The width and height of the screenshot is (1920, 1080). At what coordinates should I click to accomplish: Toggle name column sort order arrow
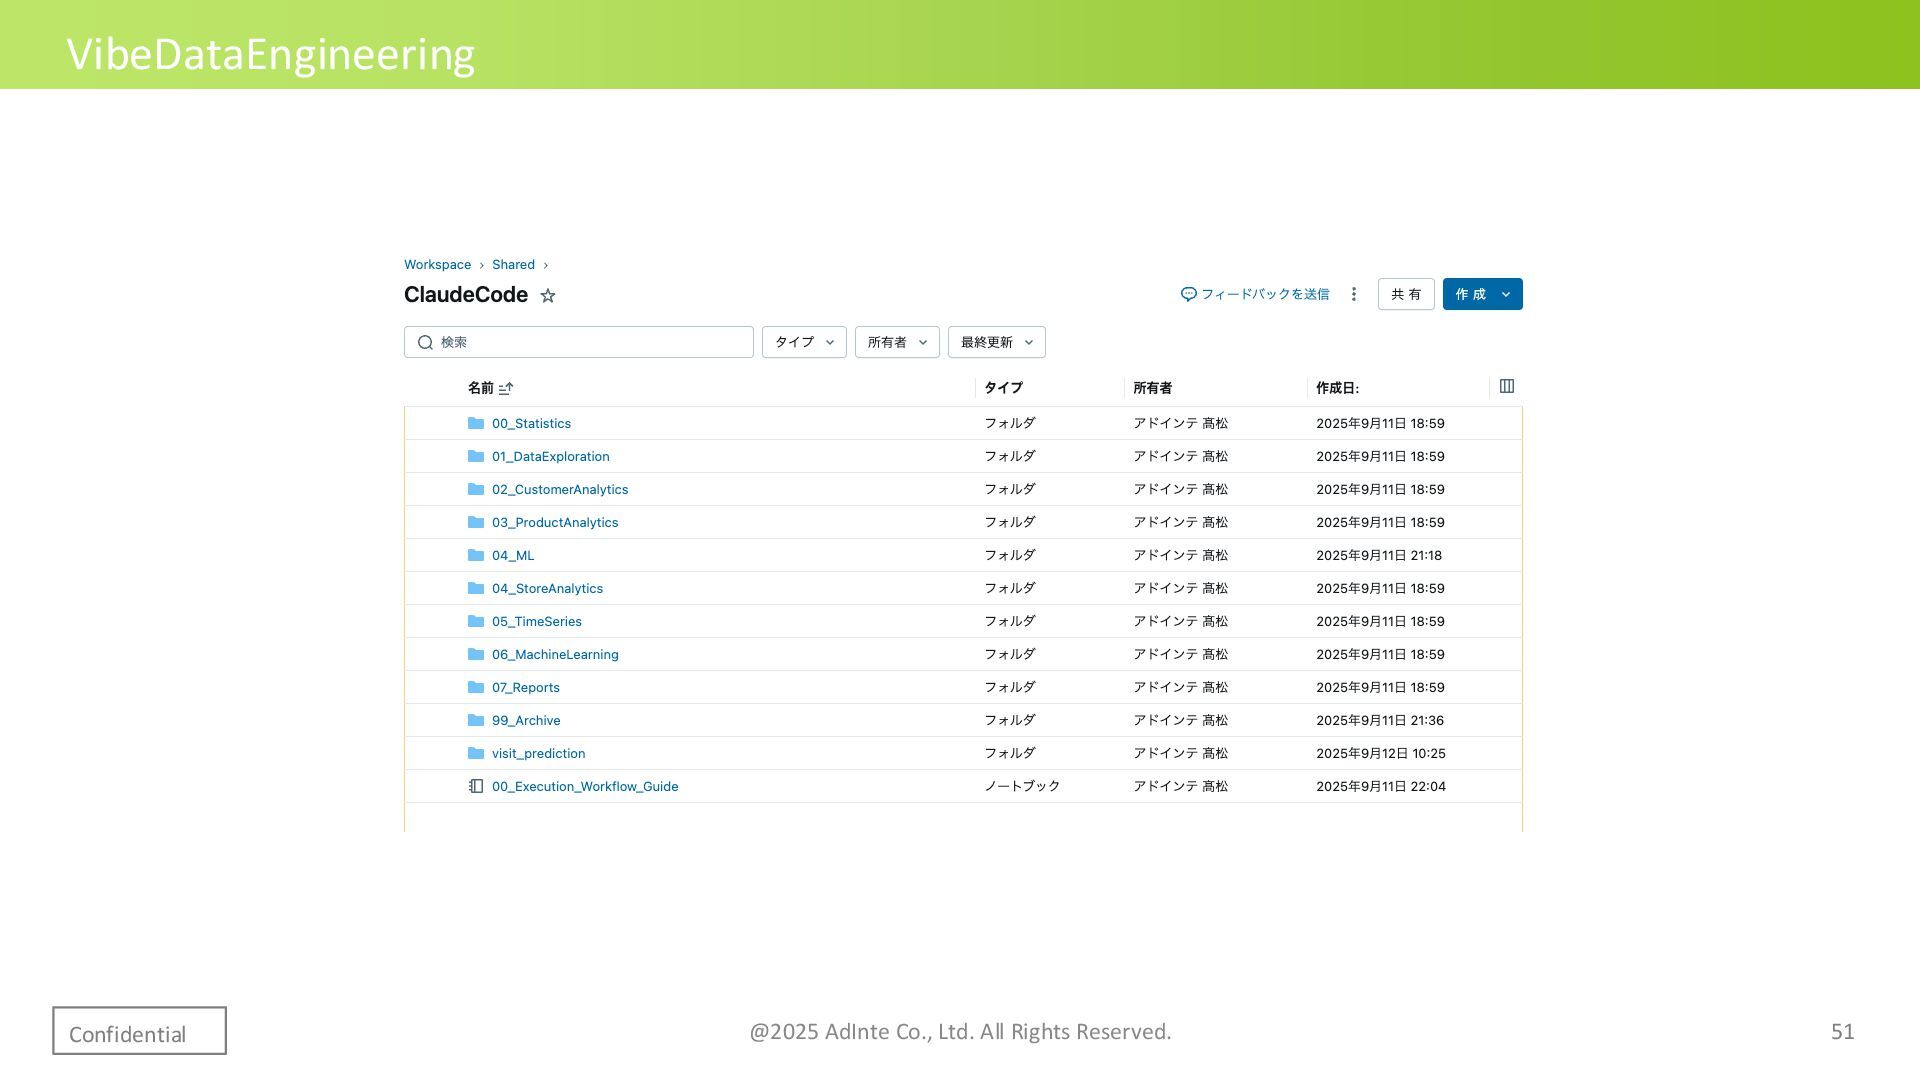[x=506, y=388]
